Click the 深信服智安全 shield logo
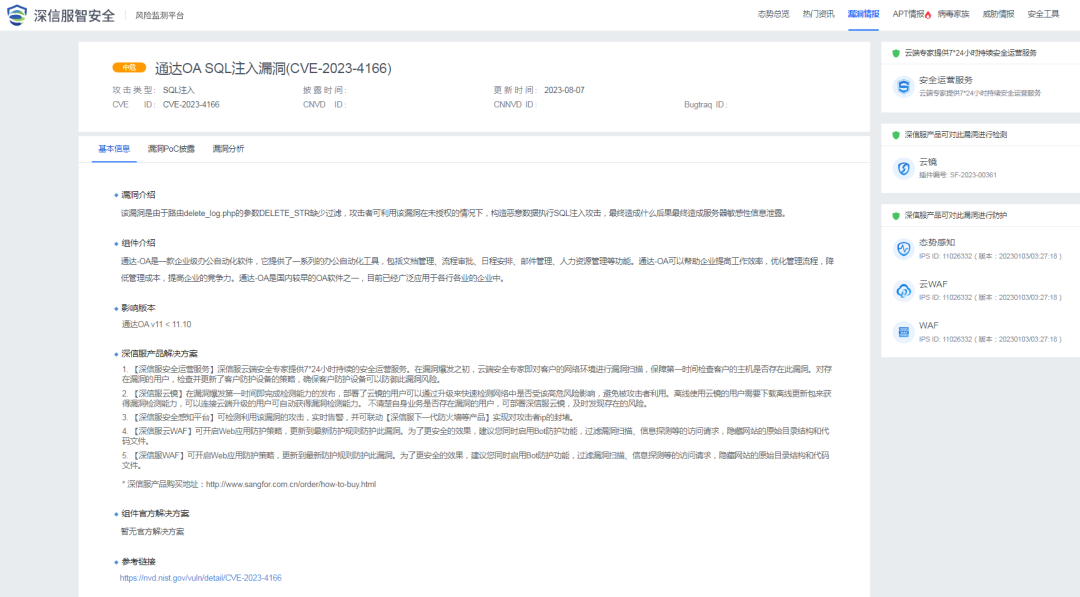This screenshot has width=1080, height=597. (17, 14)
